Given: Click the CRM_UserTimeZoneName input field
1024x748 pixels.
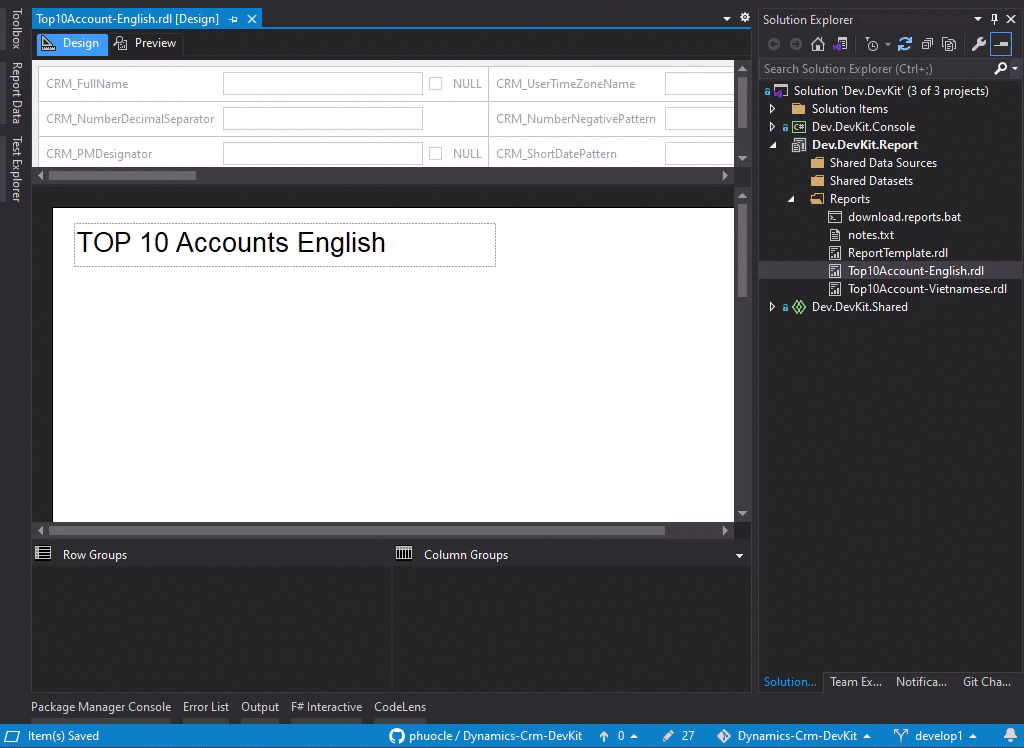Looking at the screenshot, I should click(x=700, y=84).
